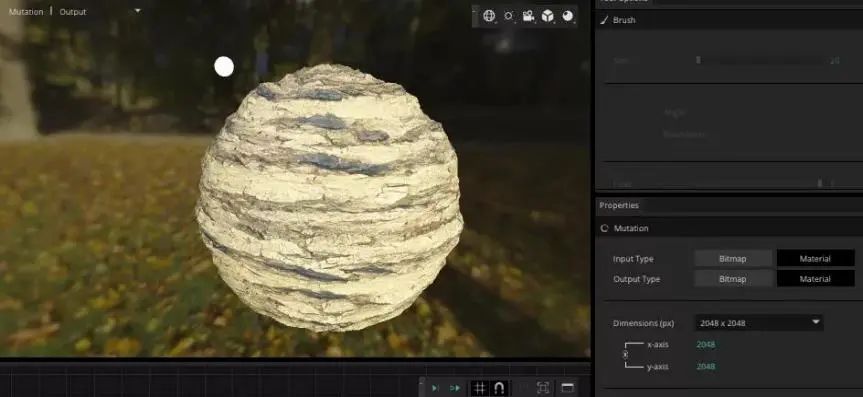
Task: Click the shading sphere icon in viewport
Action: (567, 16)
